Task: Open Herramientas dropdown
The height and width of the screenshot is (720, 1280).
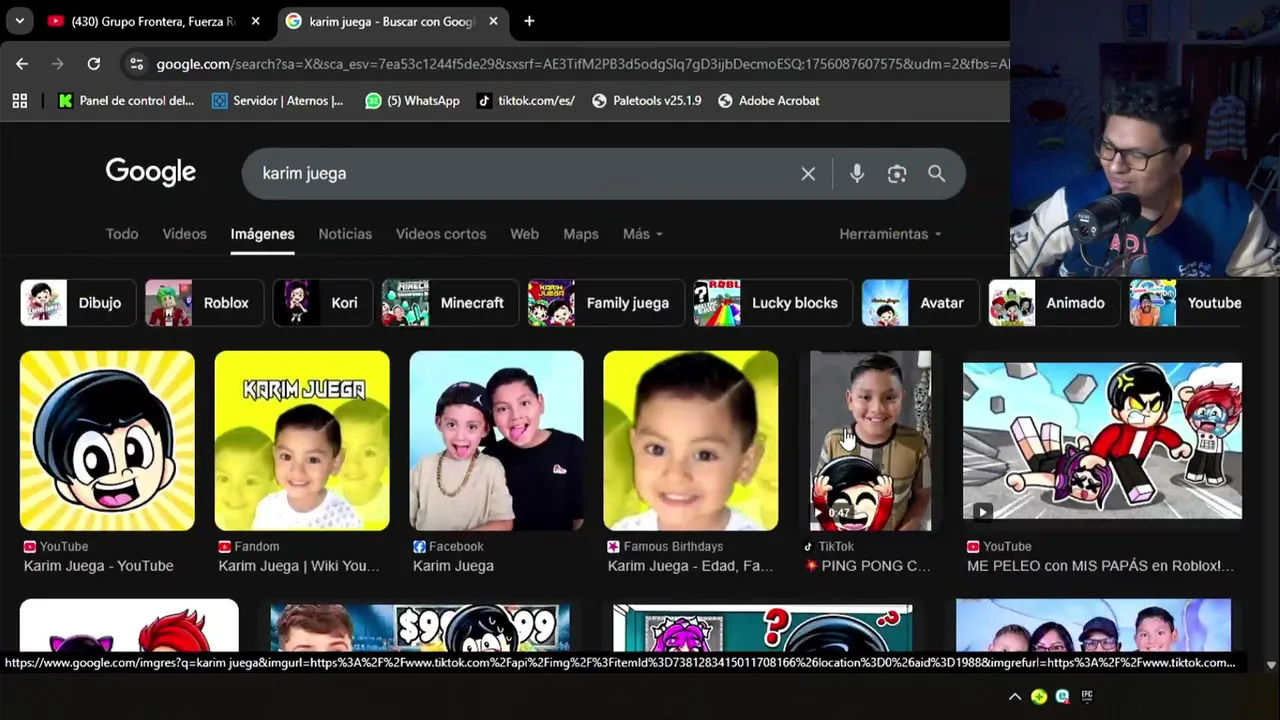Action: [x=890, y=234]
